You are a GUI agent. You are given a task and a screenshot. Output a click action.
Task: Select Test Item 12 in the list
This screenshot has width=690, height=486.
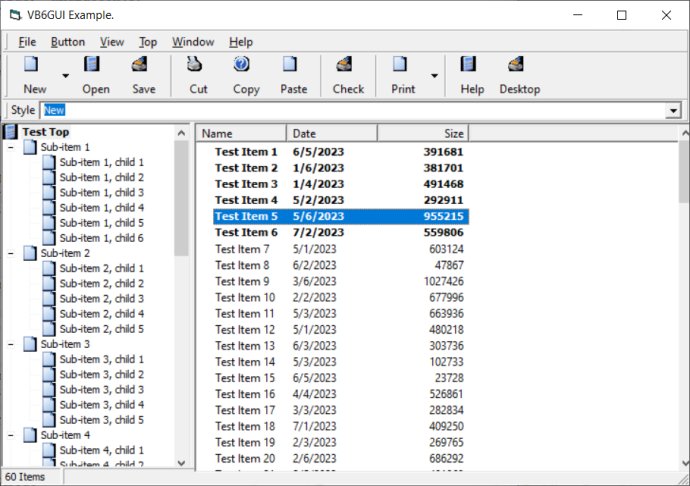245,330
